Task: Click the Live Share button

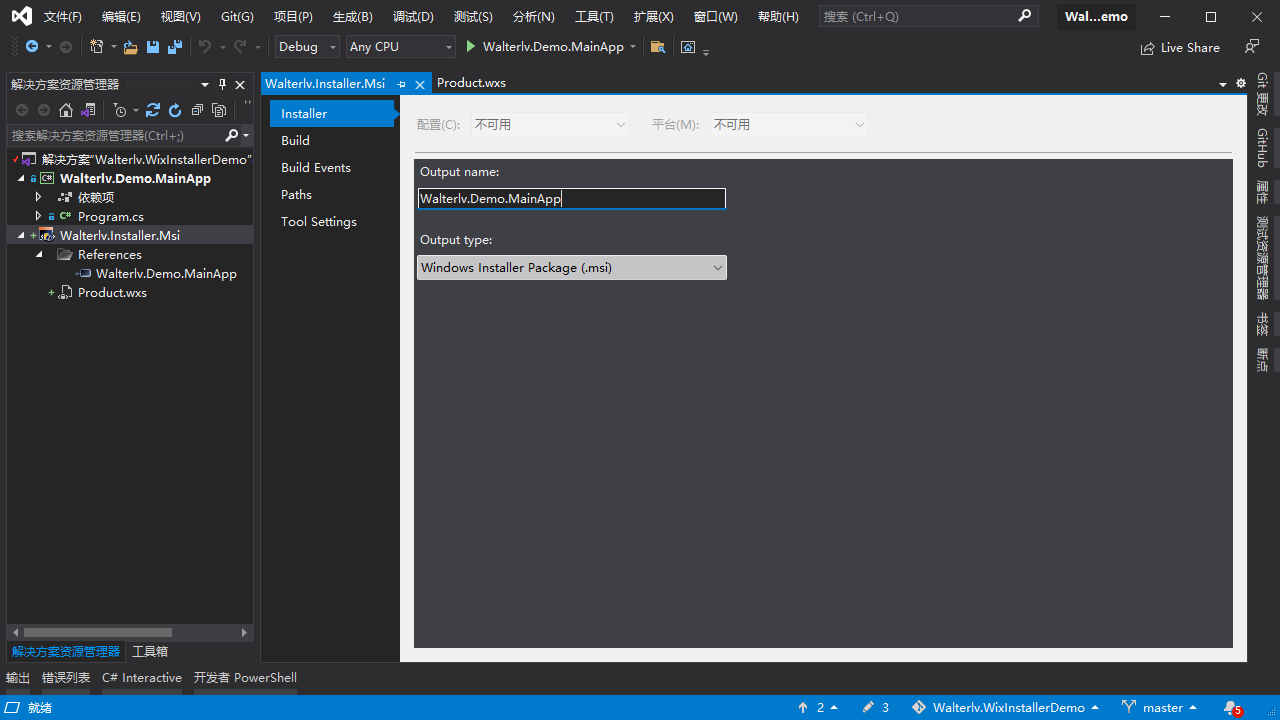Action: (1180, 47)
